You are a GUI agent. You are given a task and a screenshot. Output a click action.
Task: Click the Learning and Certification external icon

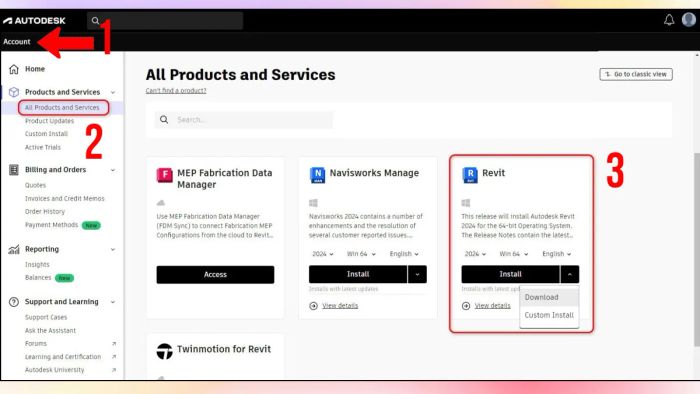click(x=114, y=357)
